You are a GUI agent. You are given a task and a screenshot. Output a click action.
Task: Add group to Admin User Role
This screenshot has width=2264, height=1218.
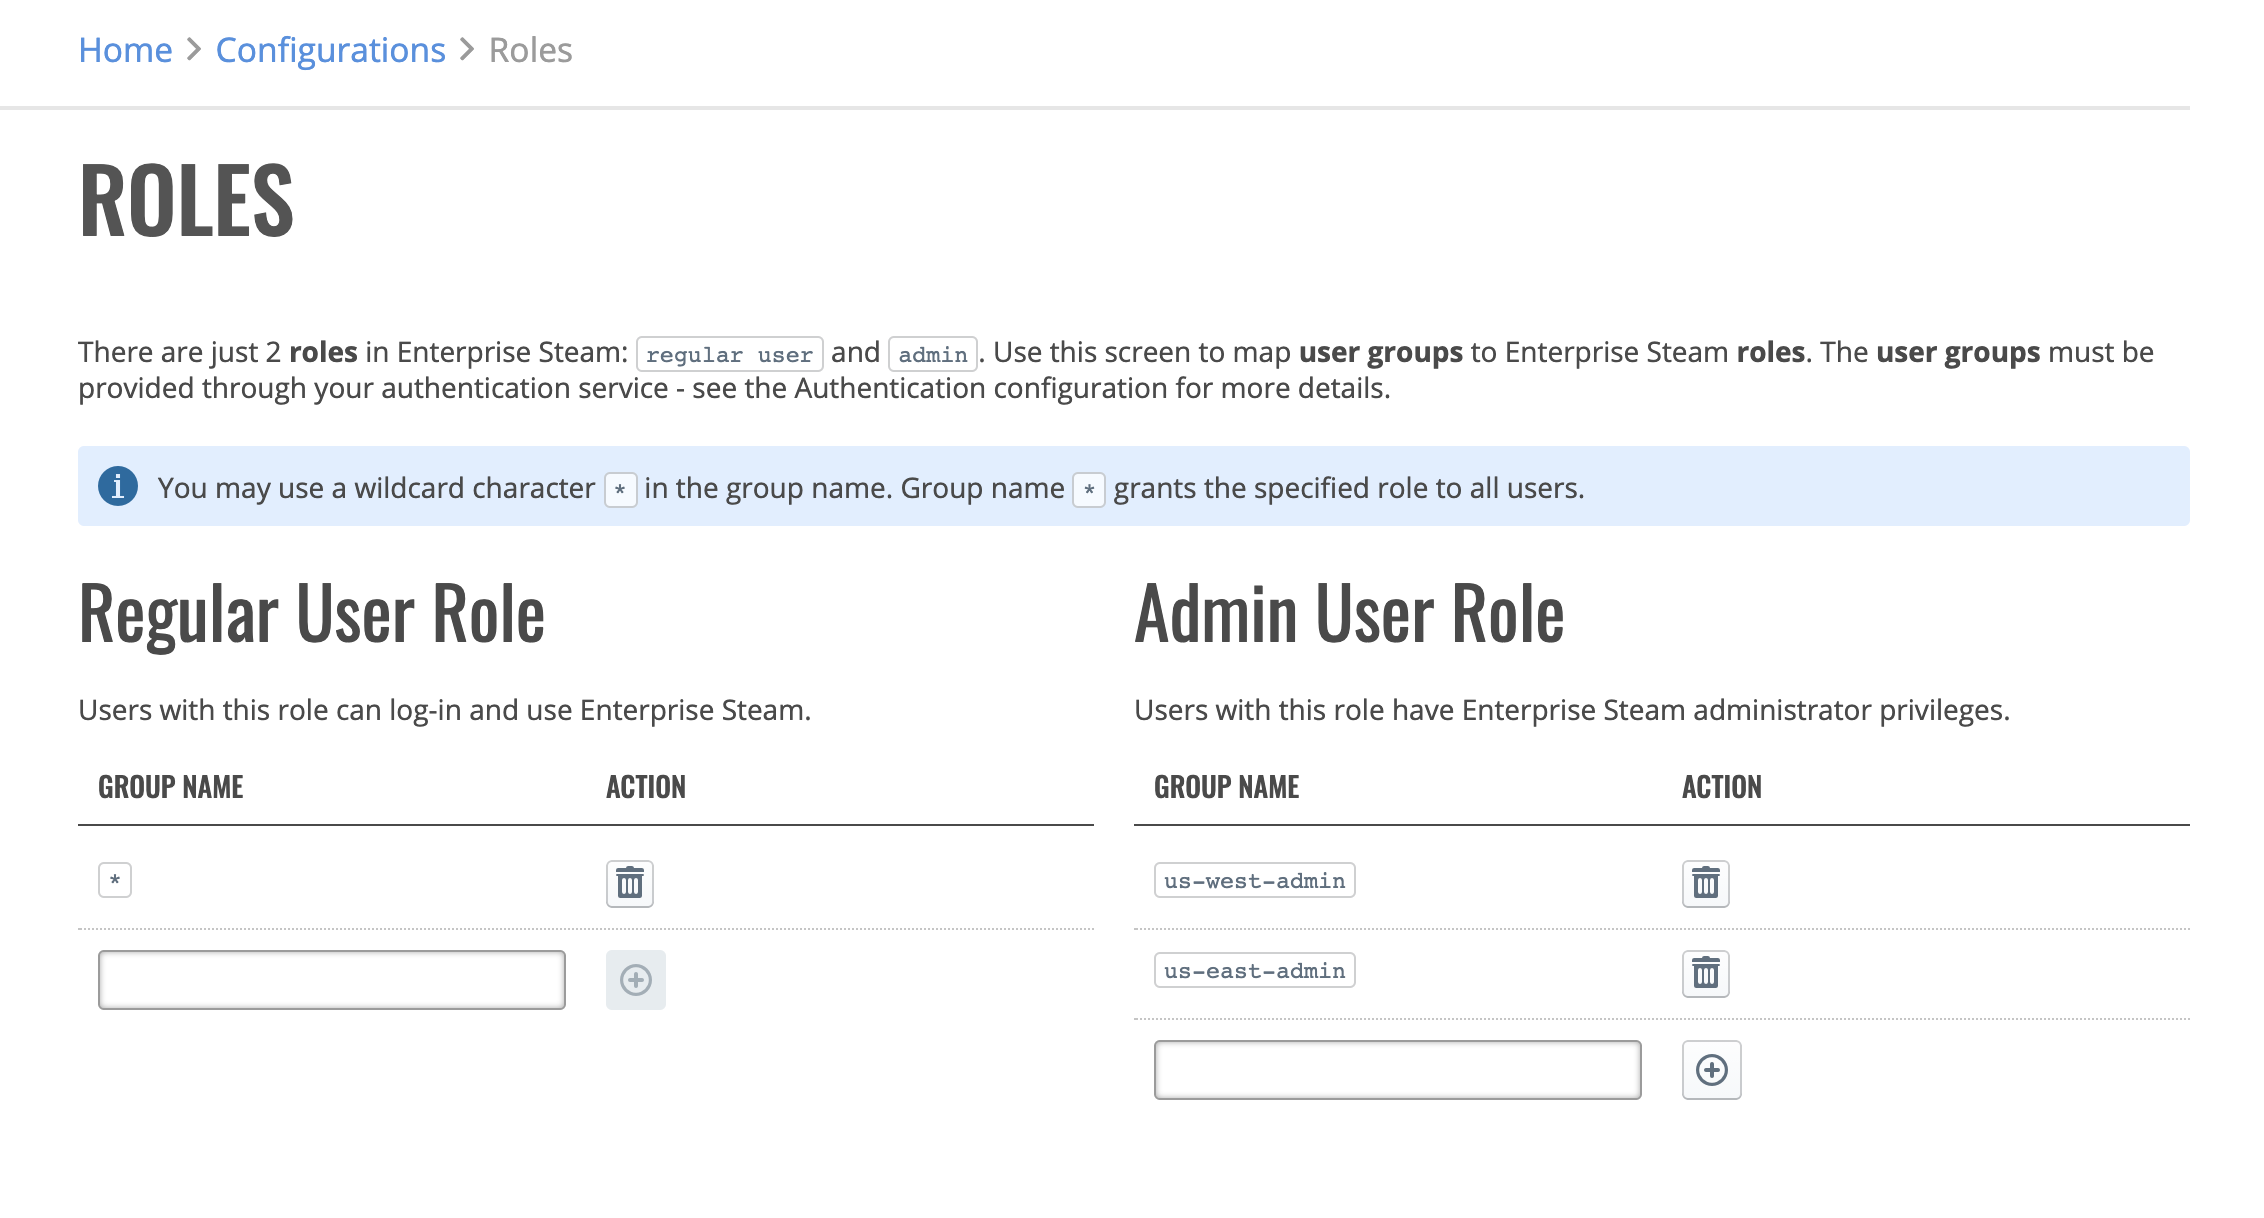(x=1712, y=1070)
